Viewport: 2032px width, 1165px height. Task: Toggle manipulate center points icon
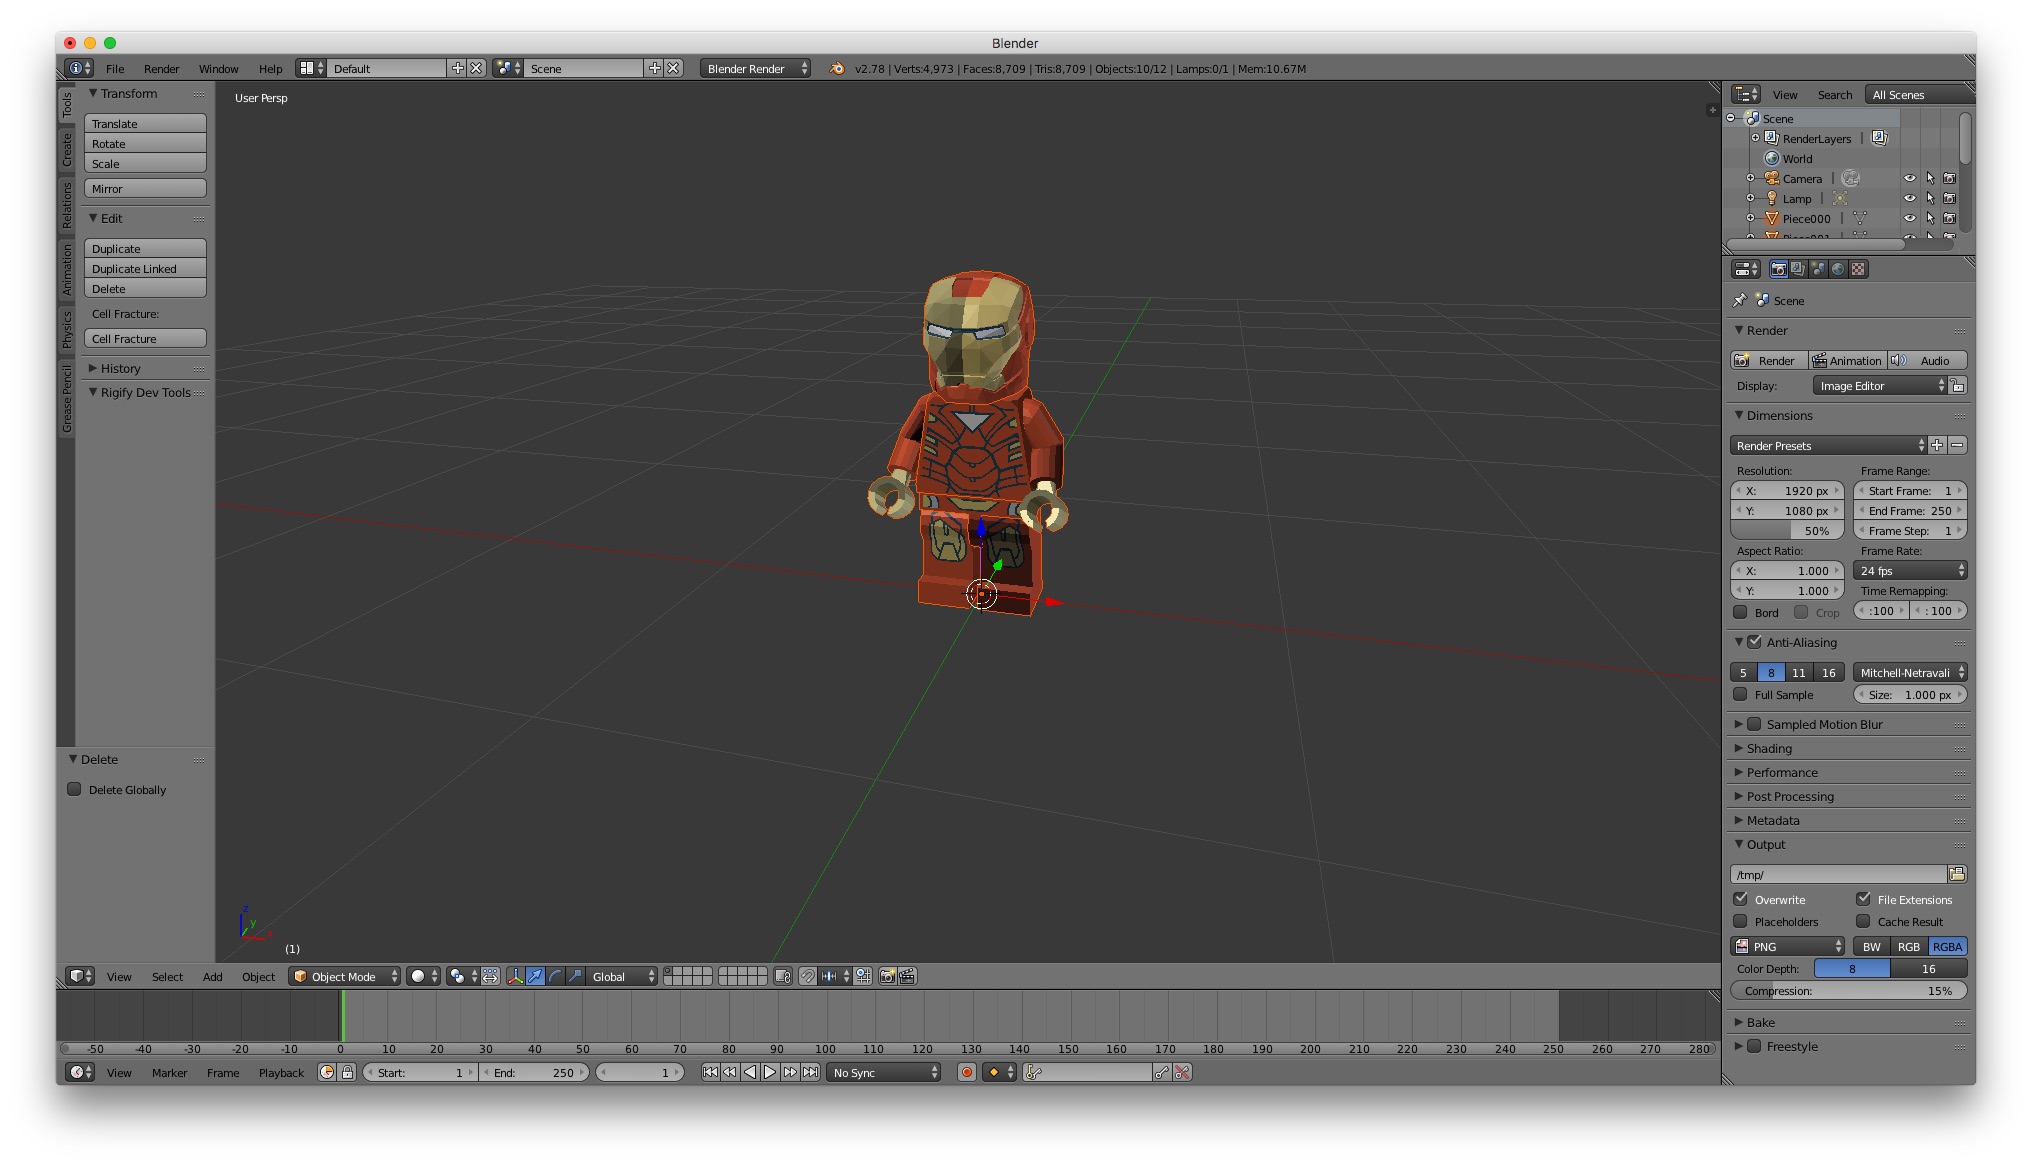click(490, 977)
